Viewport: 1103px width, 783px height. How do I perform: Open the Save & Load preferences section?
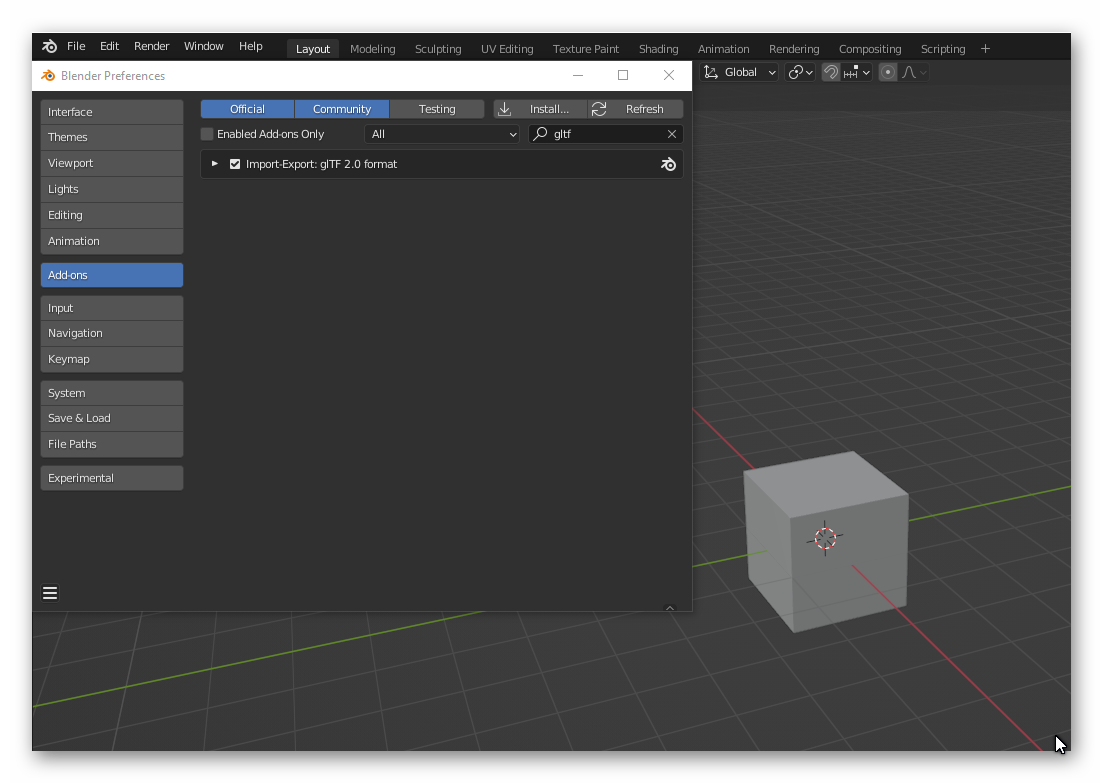click(x=112, y=419)
